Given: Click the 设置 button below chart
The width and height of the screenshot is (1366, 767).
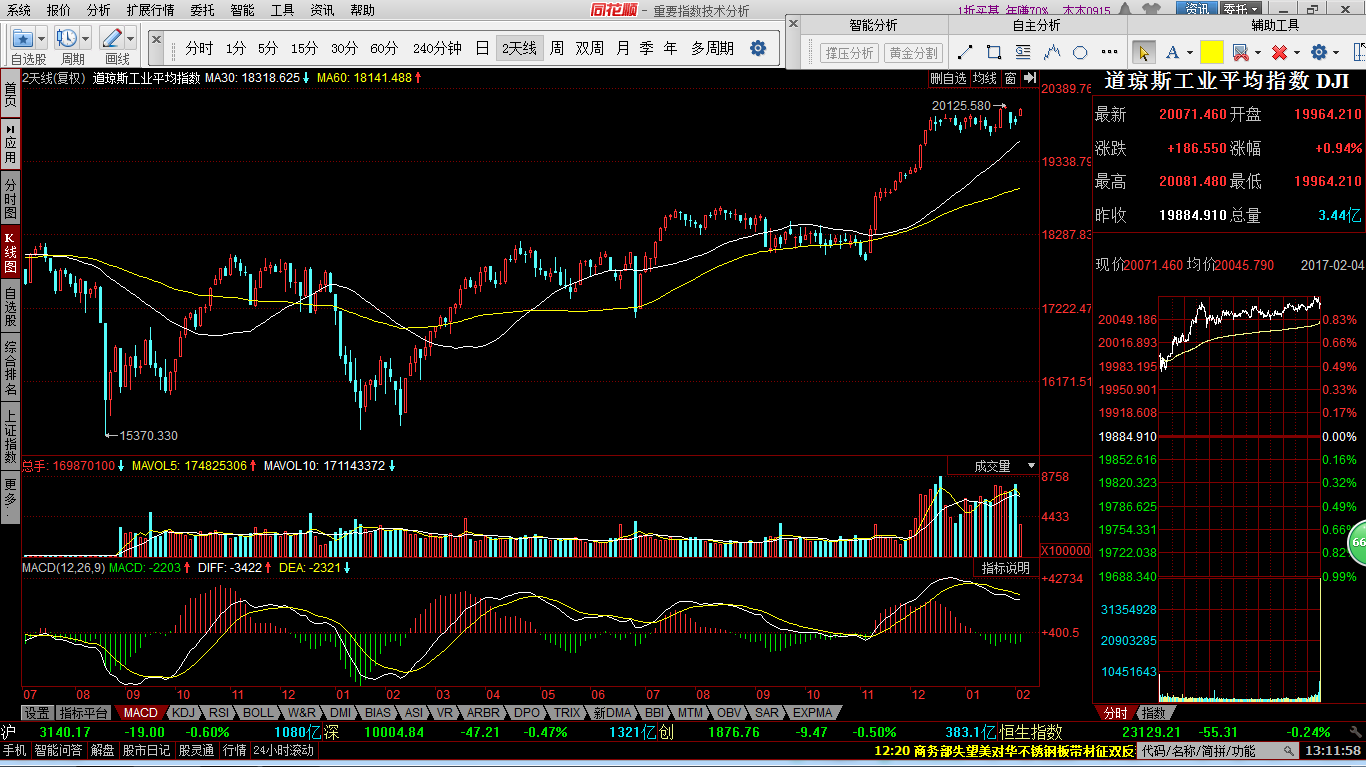Looking at the screenshot, I should click(x=38, y=713).
